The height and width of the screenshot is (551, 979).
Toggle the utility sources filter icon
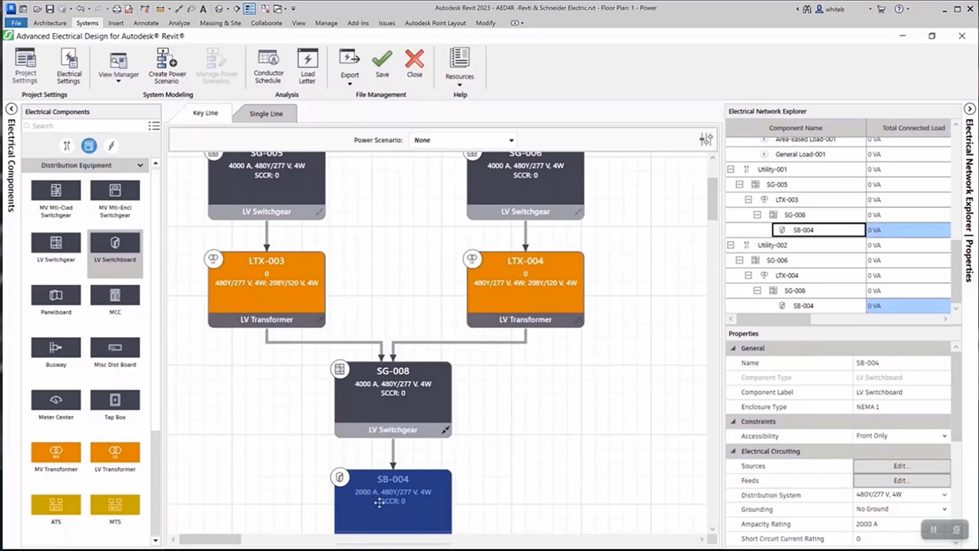point(67,145)
